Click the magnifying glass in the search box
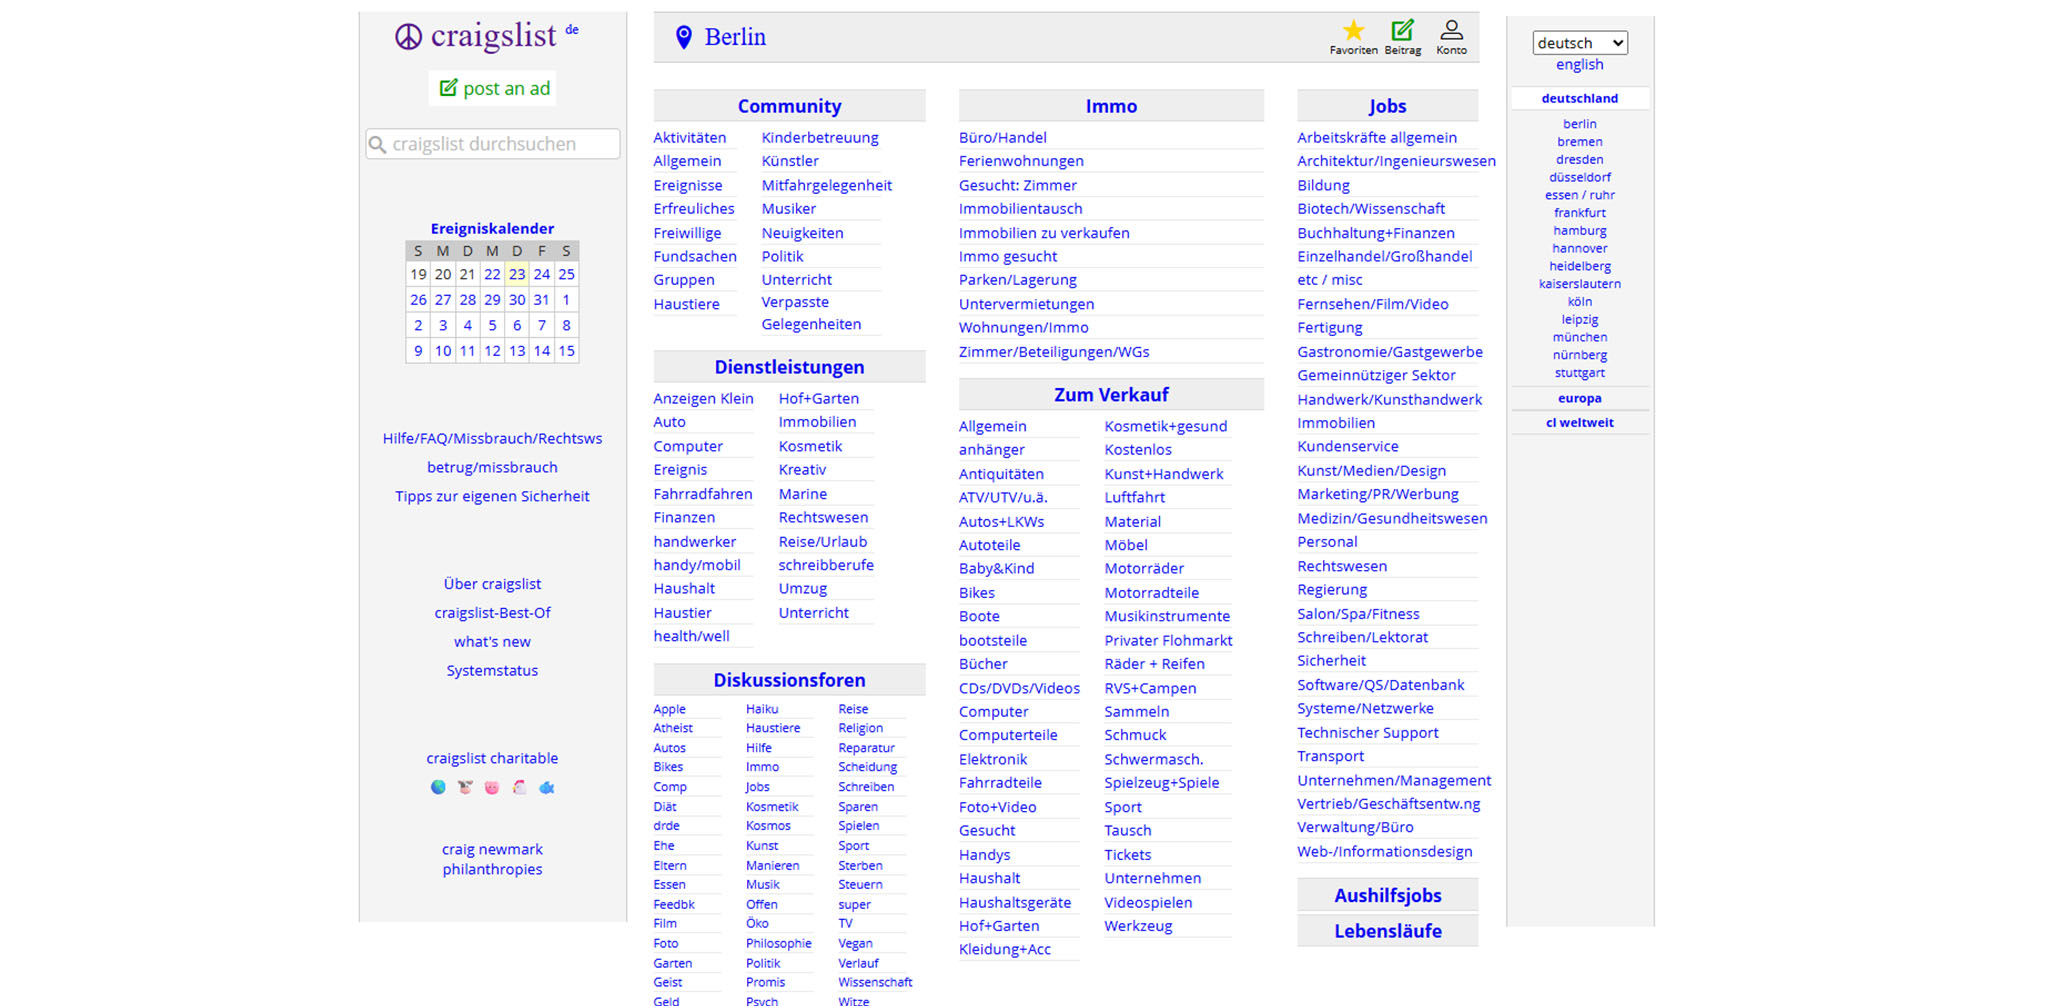Image resolution: width=2048 pixels, height=1006 pixels. (x=379, y=144)
